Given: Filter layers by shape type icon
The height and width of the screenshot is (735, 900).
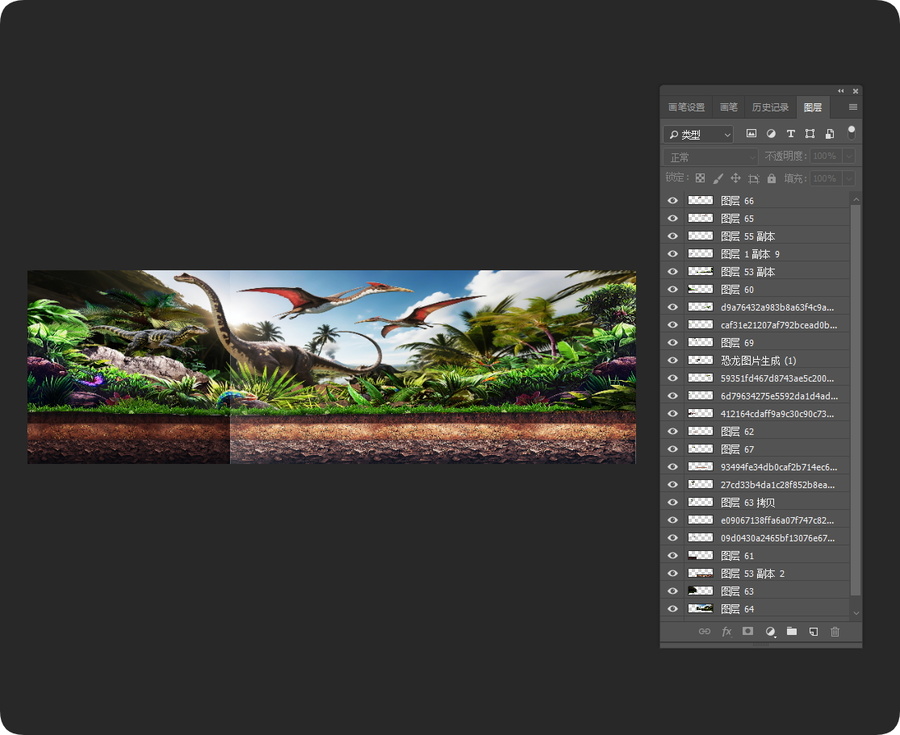Looking at the screenshot, I should click(x=810, y=134).
